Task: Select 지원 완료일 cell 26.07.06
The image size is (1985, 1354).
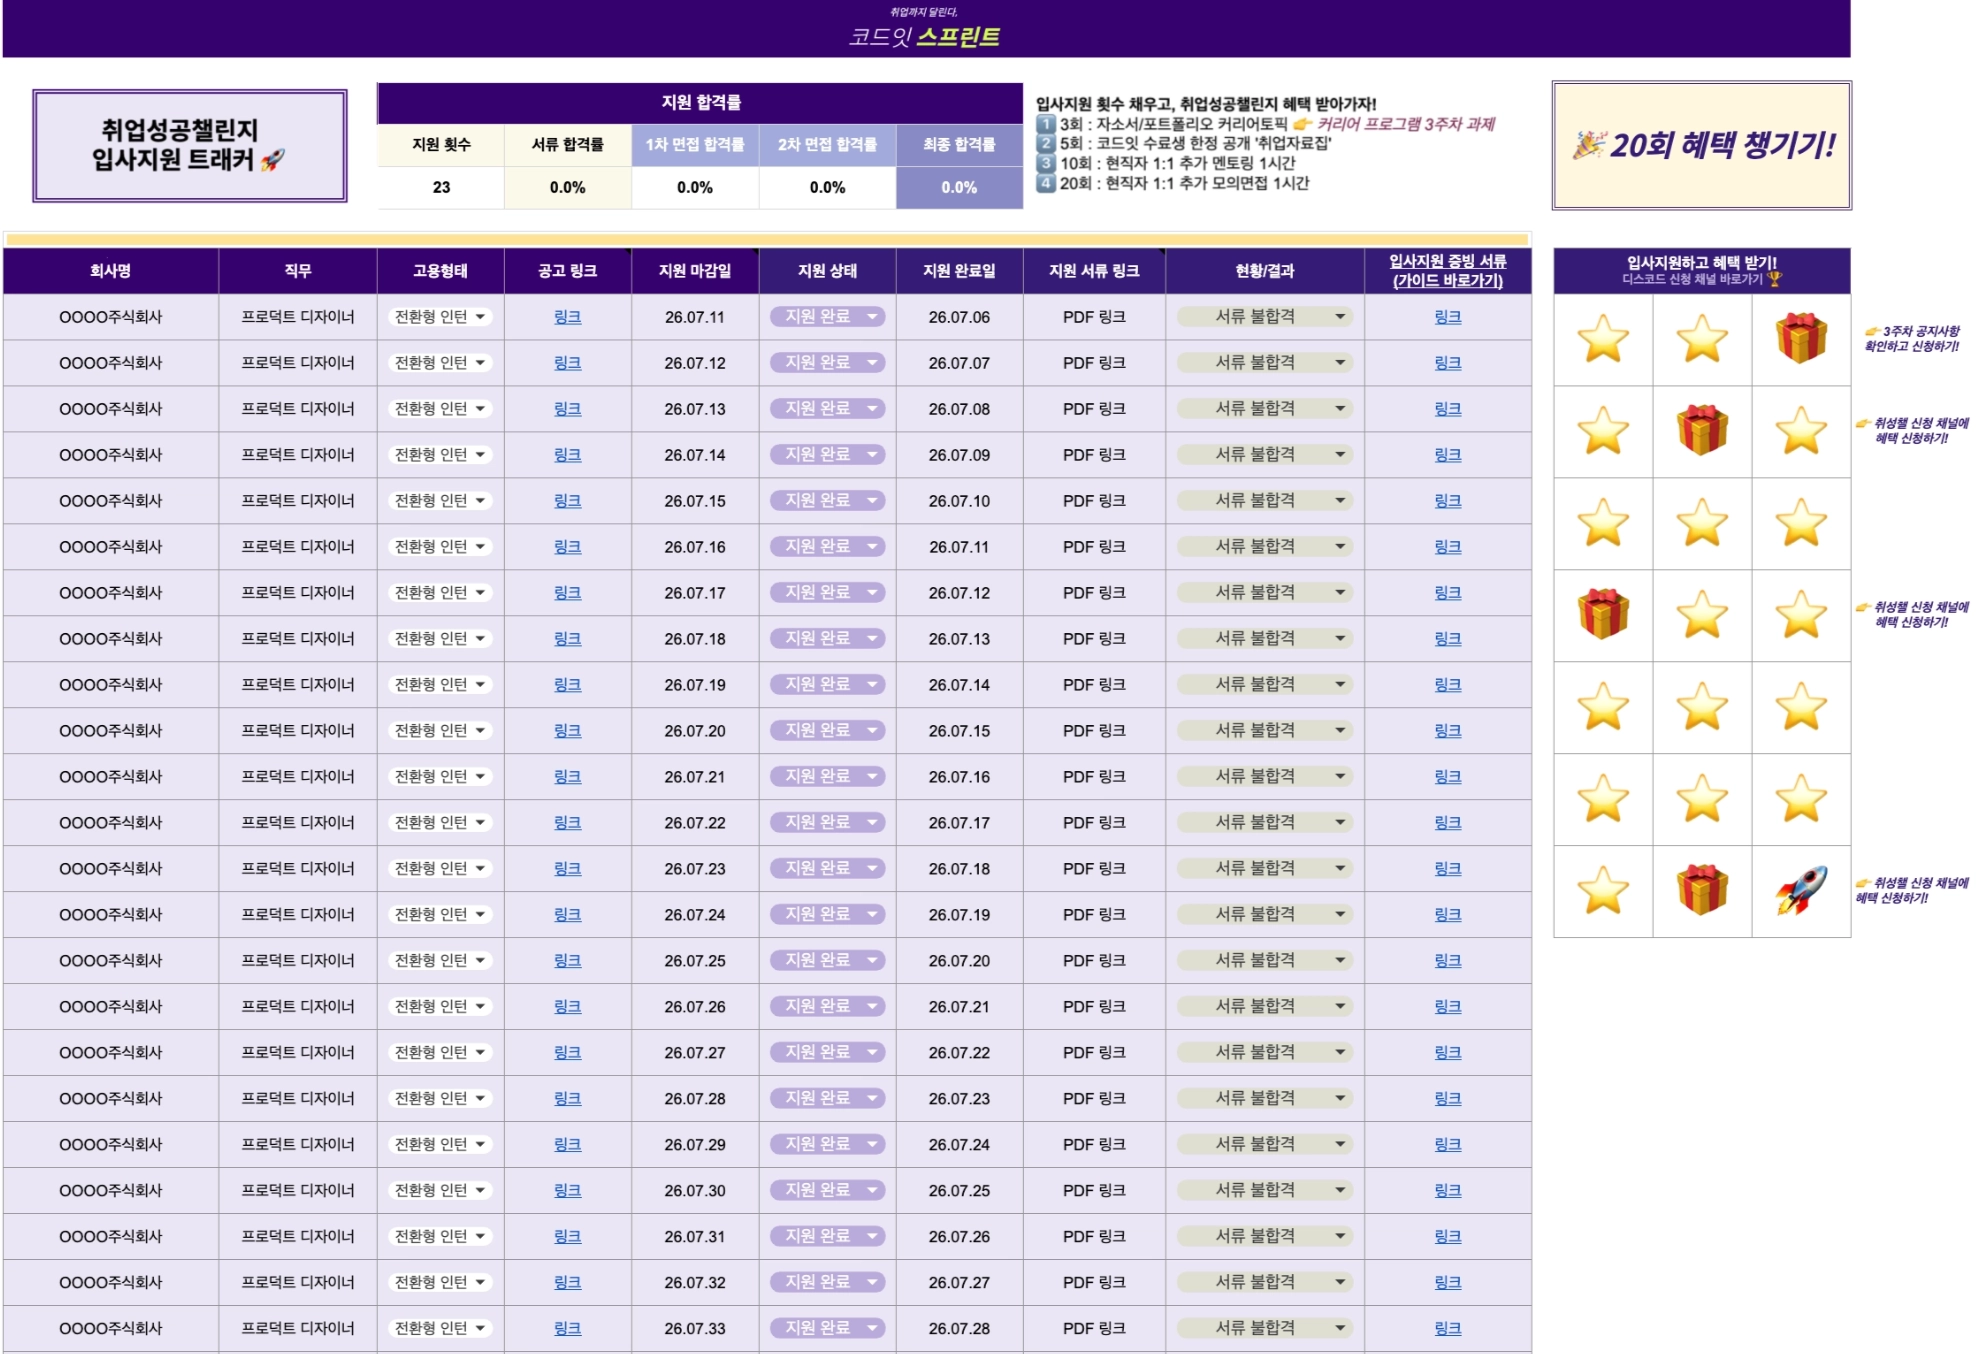Action: point(959,317)
